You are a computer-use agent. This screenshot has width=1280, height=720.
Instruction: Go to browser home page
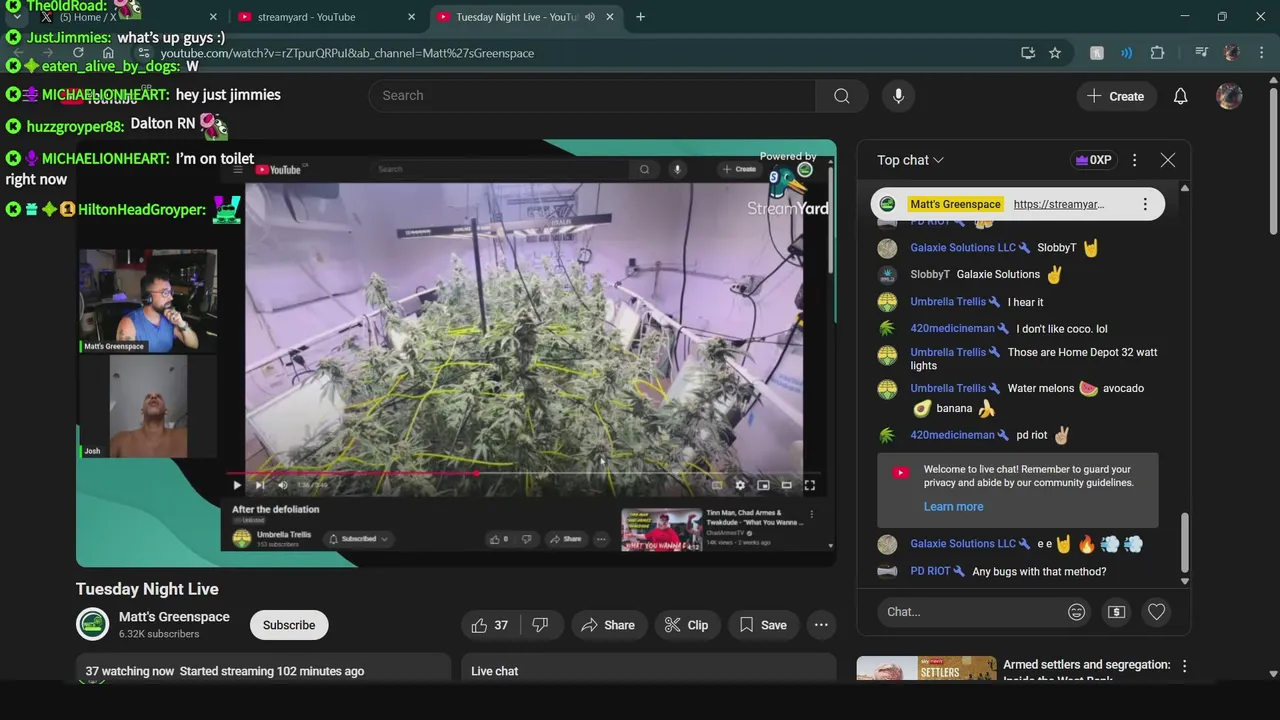coord(108,53)
